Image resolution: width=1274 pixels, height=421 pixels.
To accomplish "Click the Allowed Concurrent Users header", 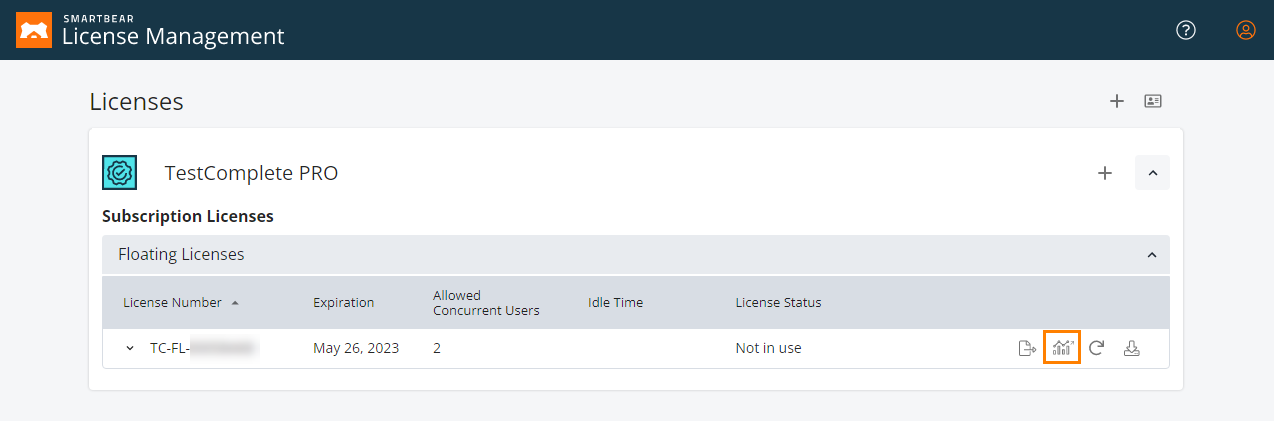I will click(x=486, y=303).
